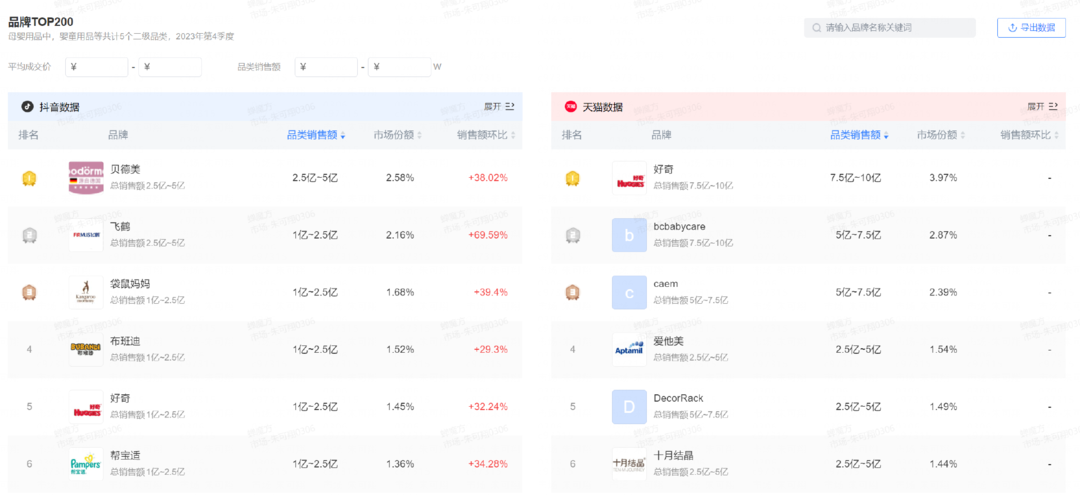
Task: Click the +34.28% growth value
Action: (x=488, y=463)
